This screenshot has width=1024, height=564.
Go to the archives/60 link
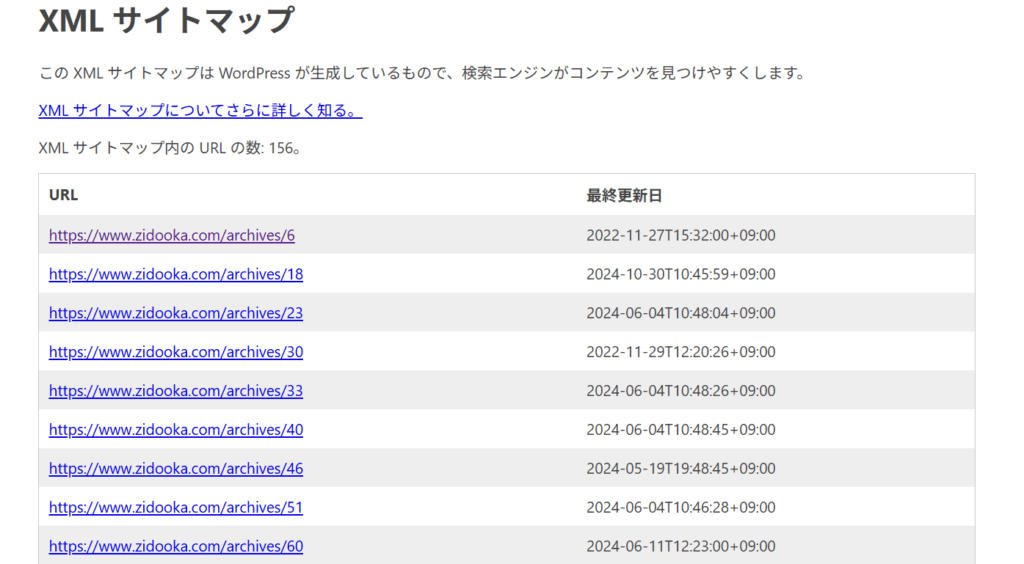coord(175,547)
